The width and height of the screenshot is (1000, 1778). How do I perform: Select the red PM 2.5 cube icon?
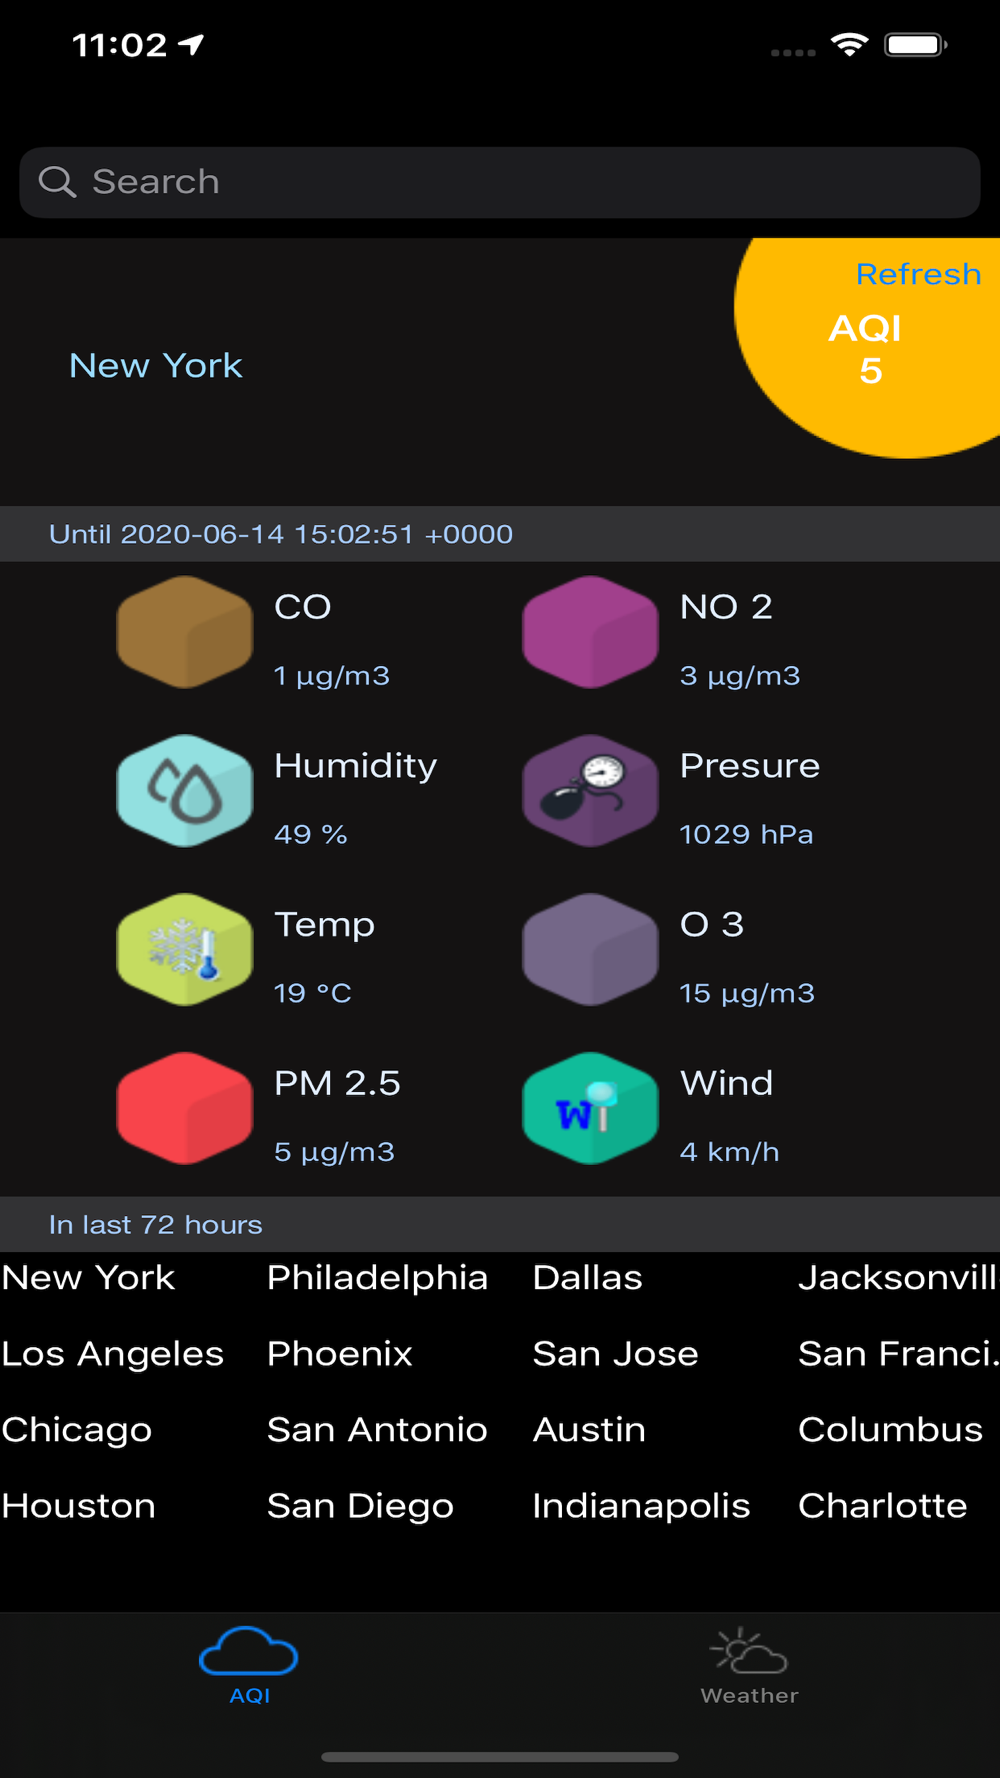[185, 1109]
